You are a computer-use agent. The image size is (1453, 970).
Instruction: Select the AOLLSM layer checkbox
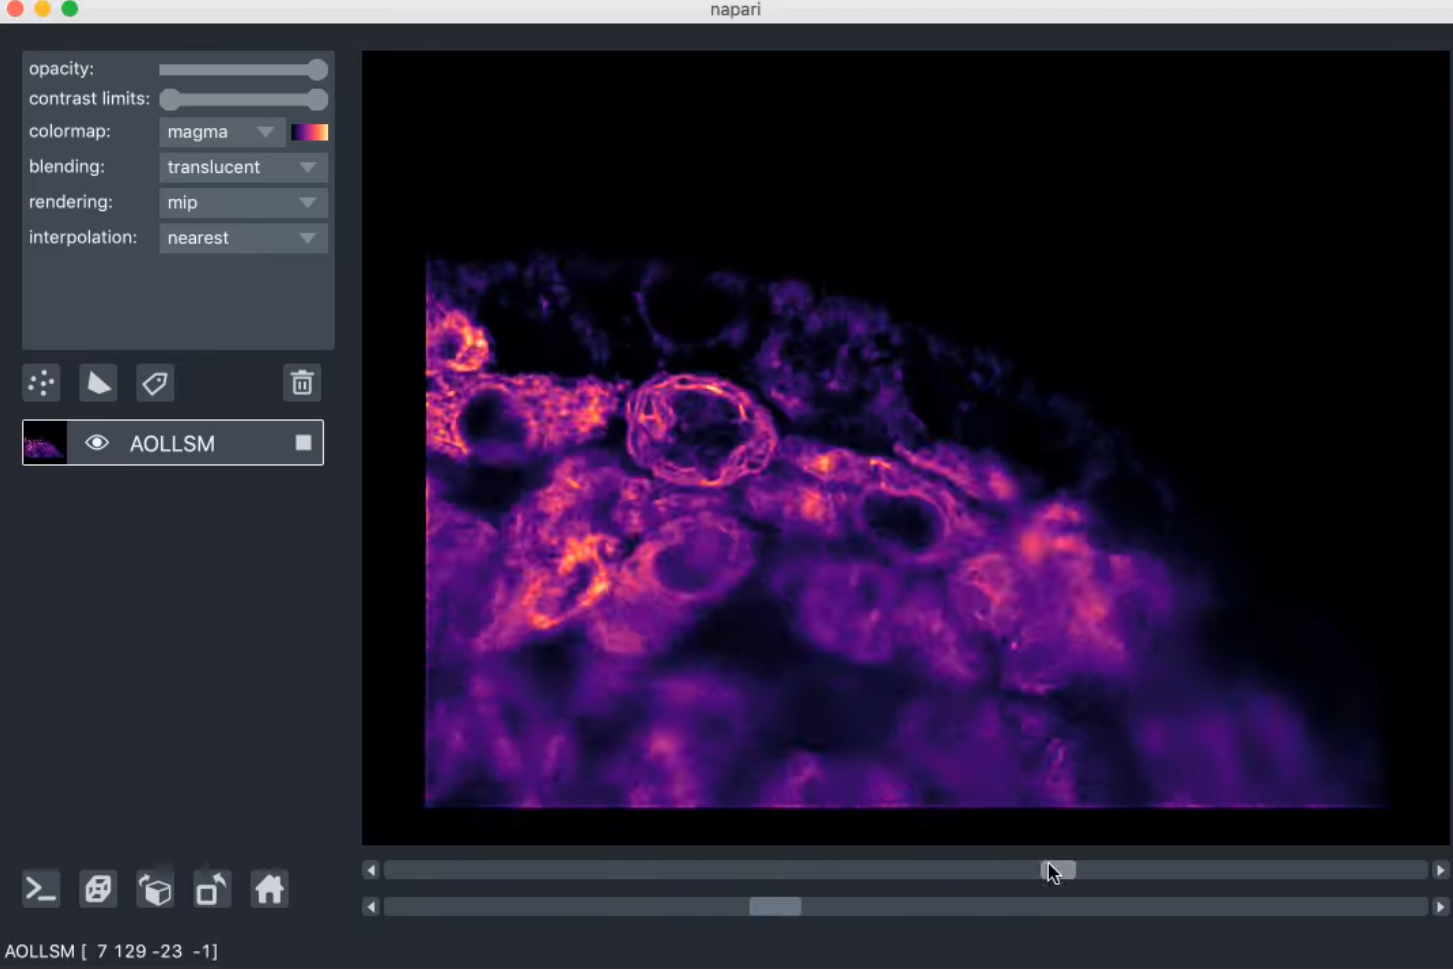pyautogui.click(x=303, y=443)
